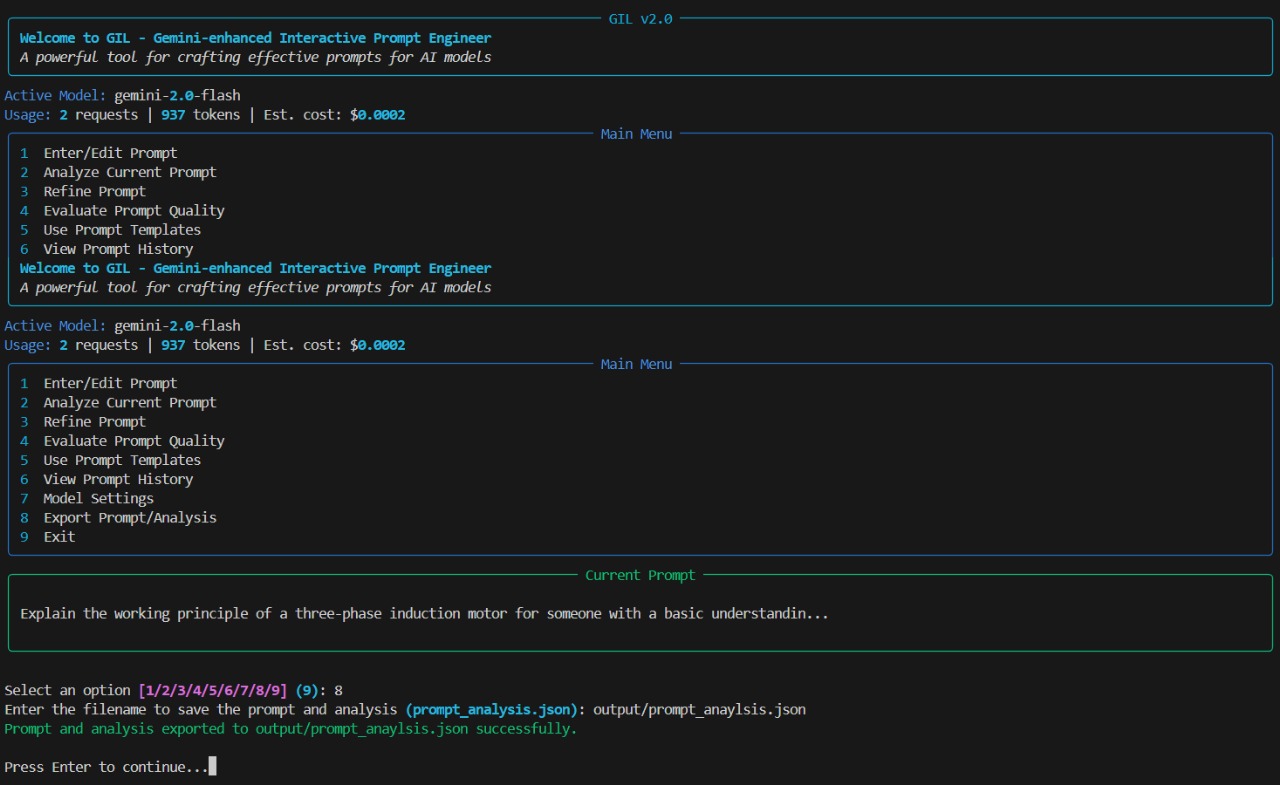Screen dimensions: 1280x785
Task: Click the green "Current Prompt" panel title
Action: coord(640,575)
